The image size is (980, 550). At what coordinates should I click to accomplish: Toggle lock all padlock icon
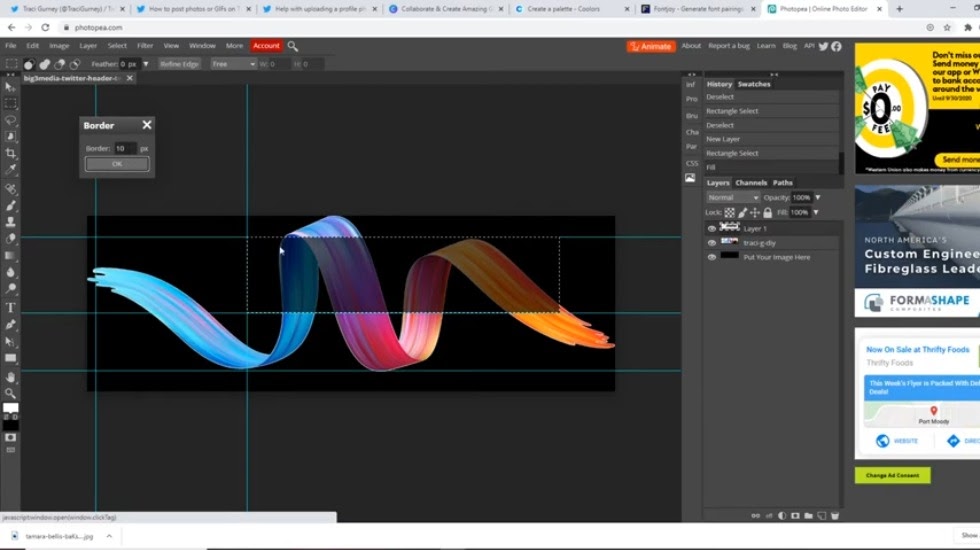click(768, 213)
